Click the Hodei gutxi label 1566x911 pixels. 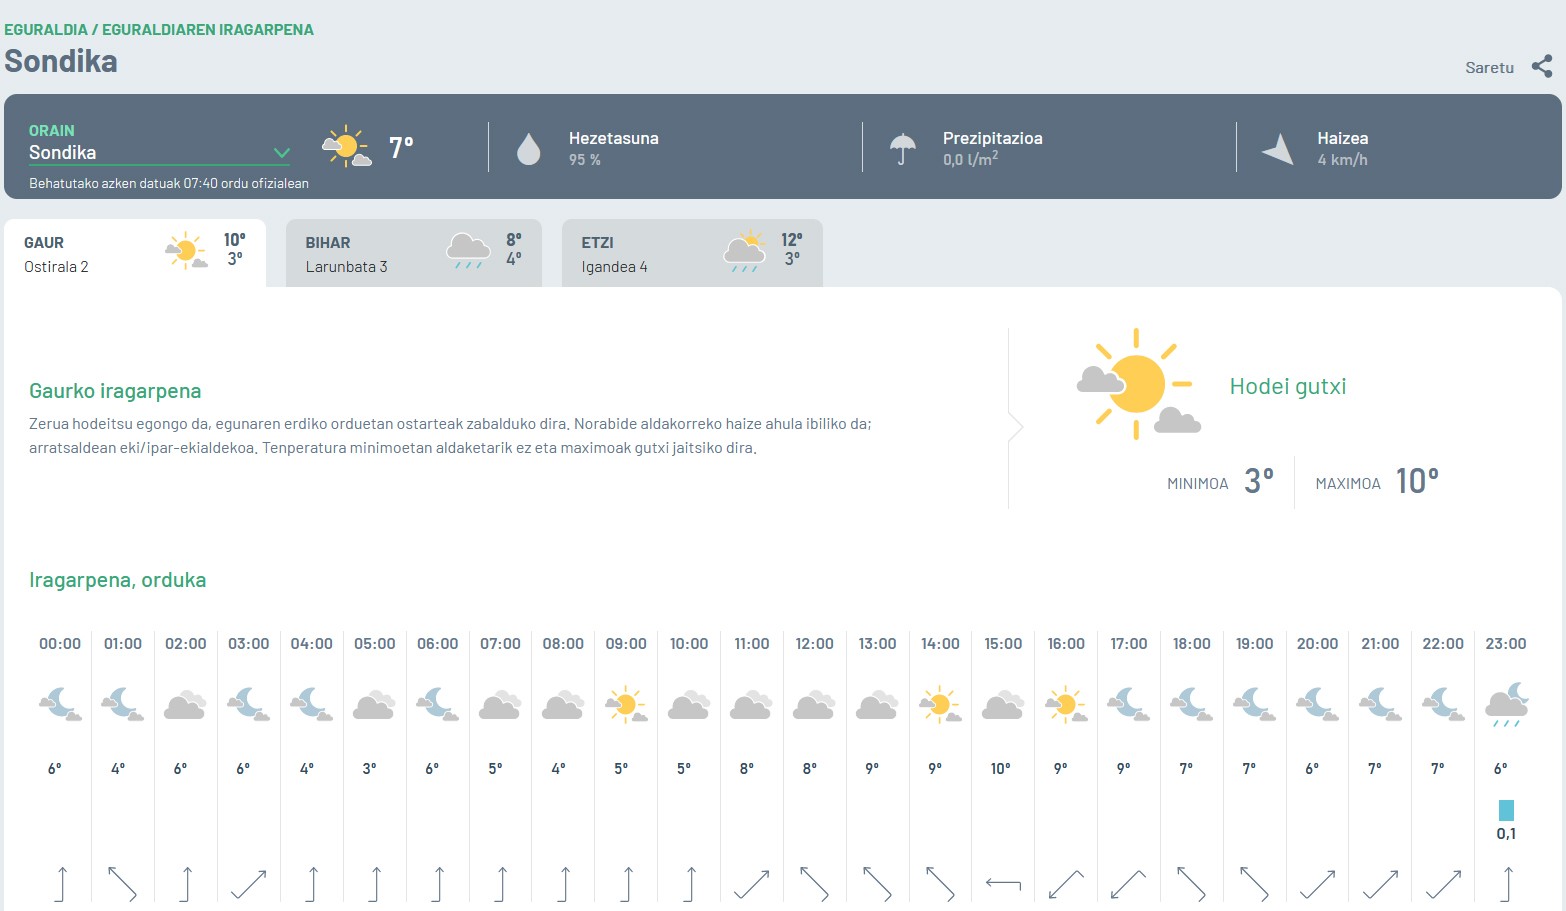pos(1288,387)
